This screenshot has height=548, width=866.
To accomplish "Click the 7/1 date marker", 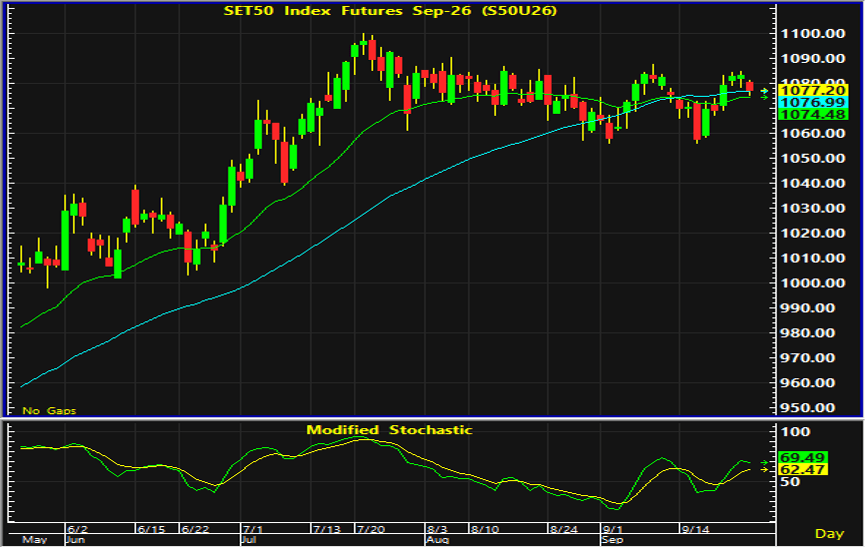I will [x=253, y=529].
